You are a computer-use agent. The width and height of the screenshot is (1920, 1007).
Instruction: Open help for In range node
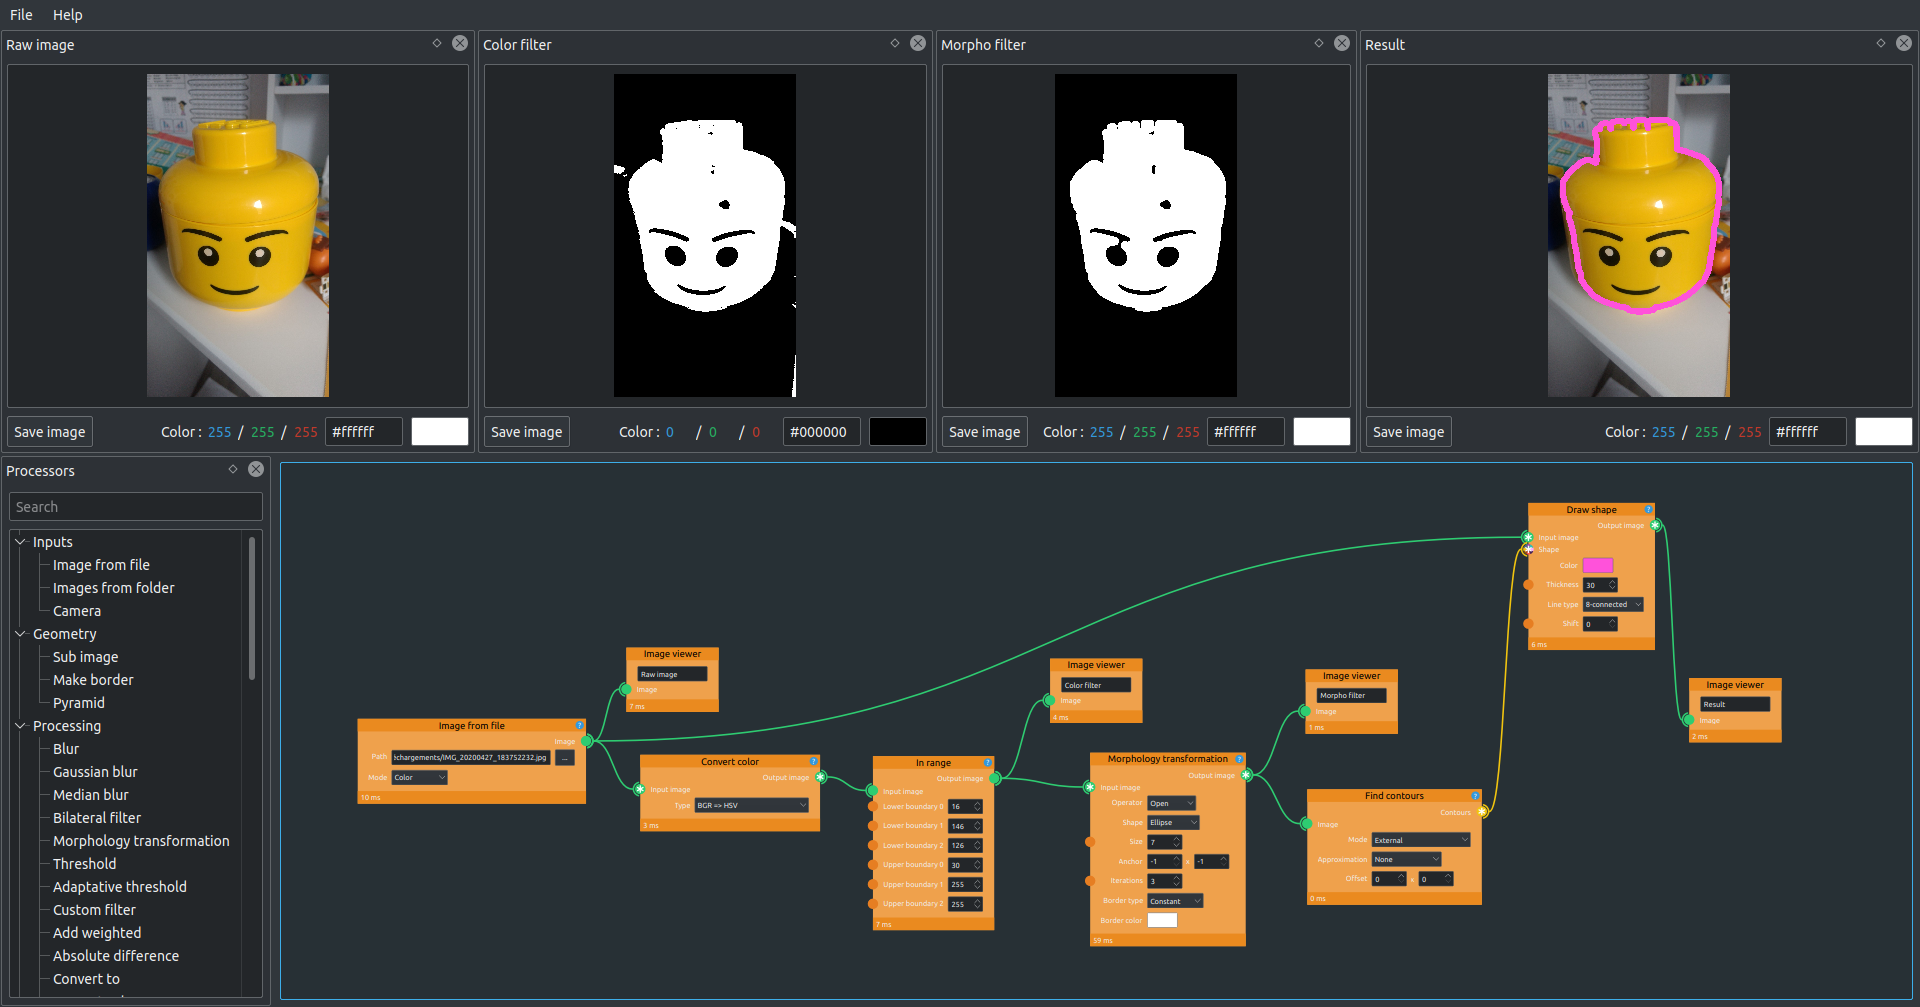987,763
